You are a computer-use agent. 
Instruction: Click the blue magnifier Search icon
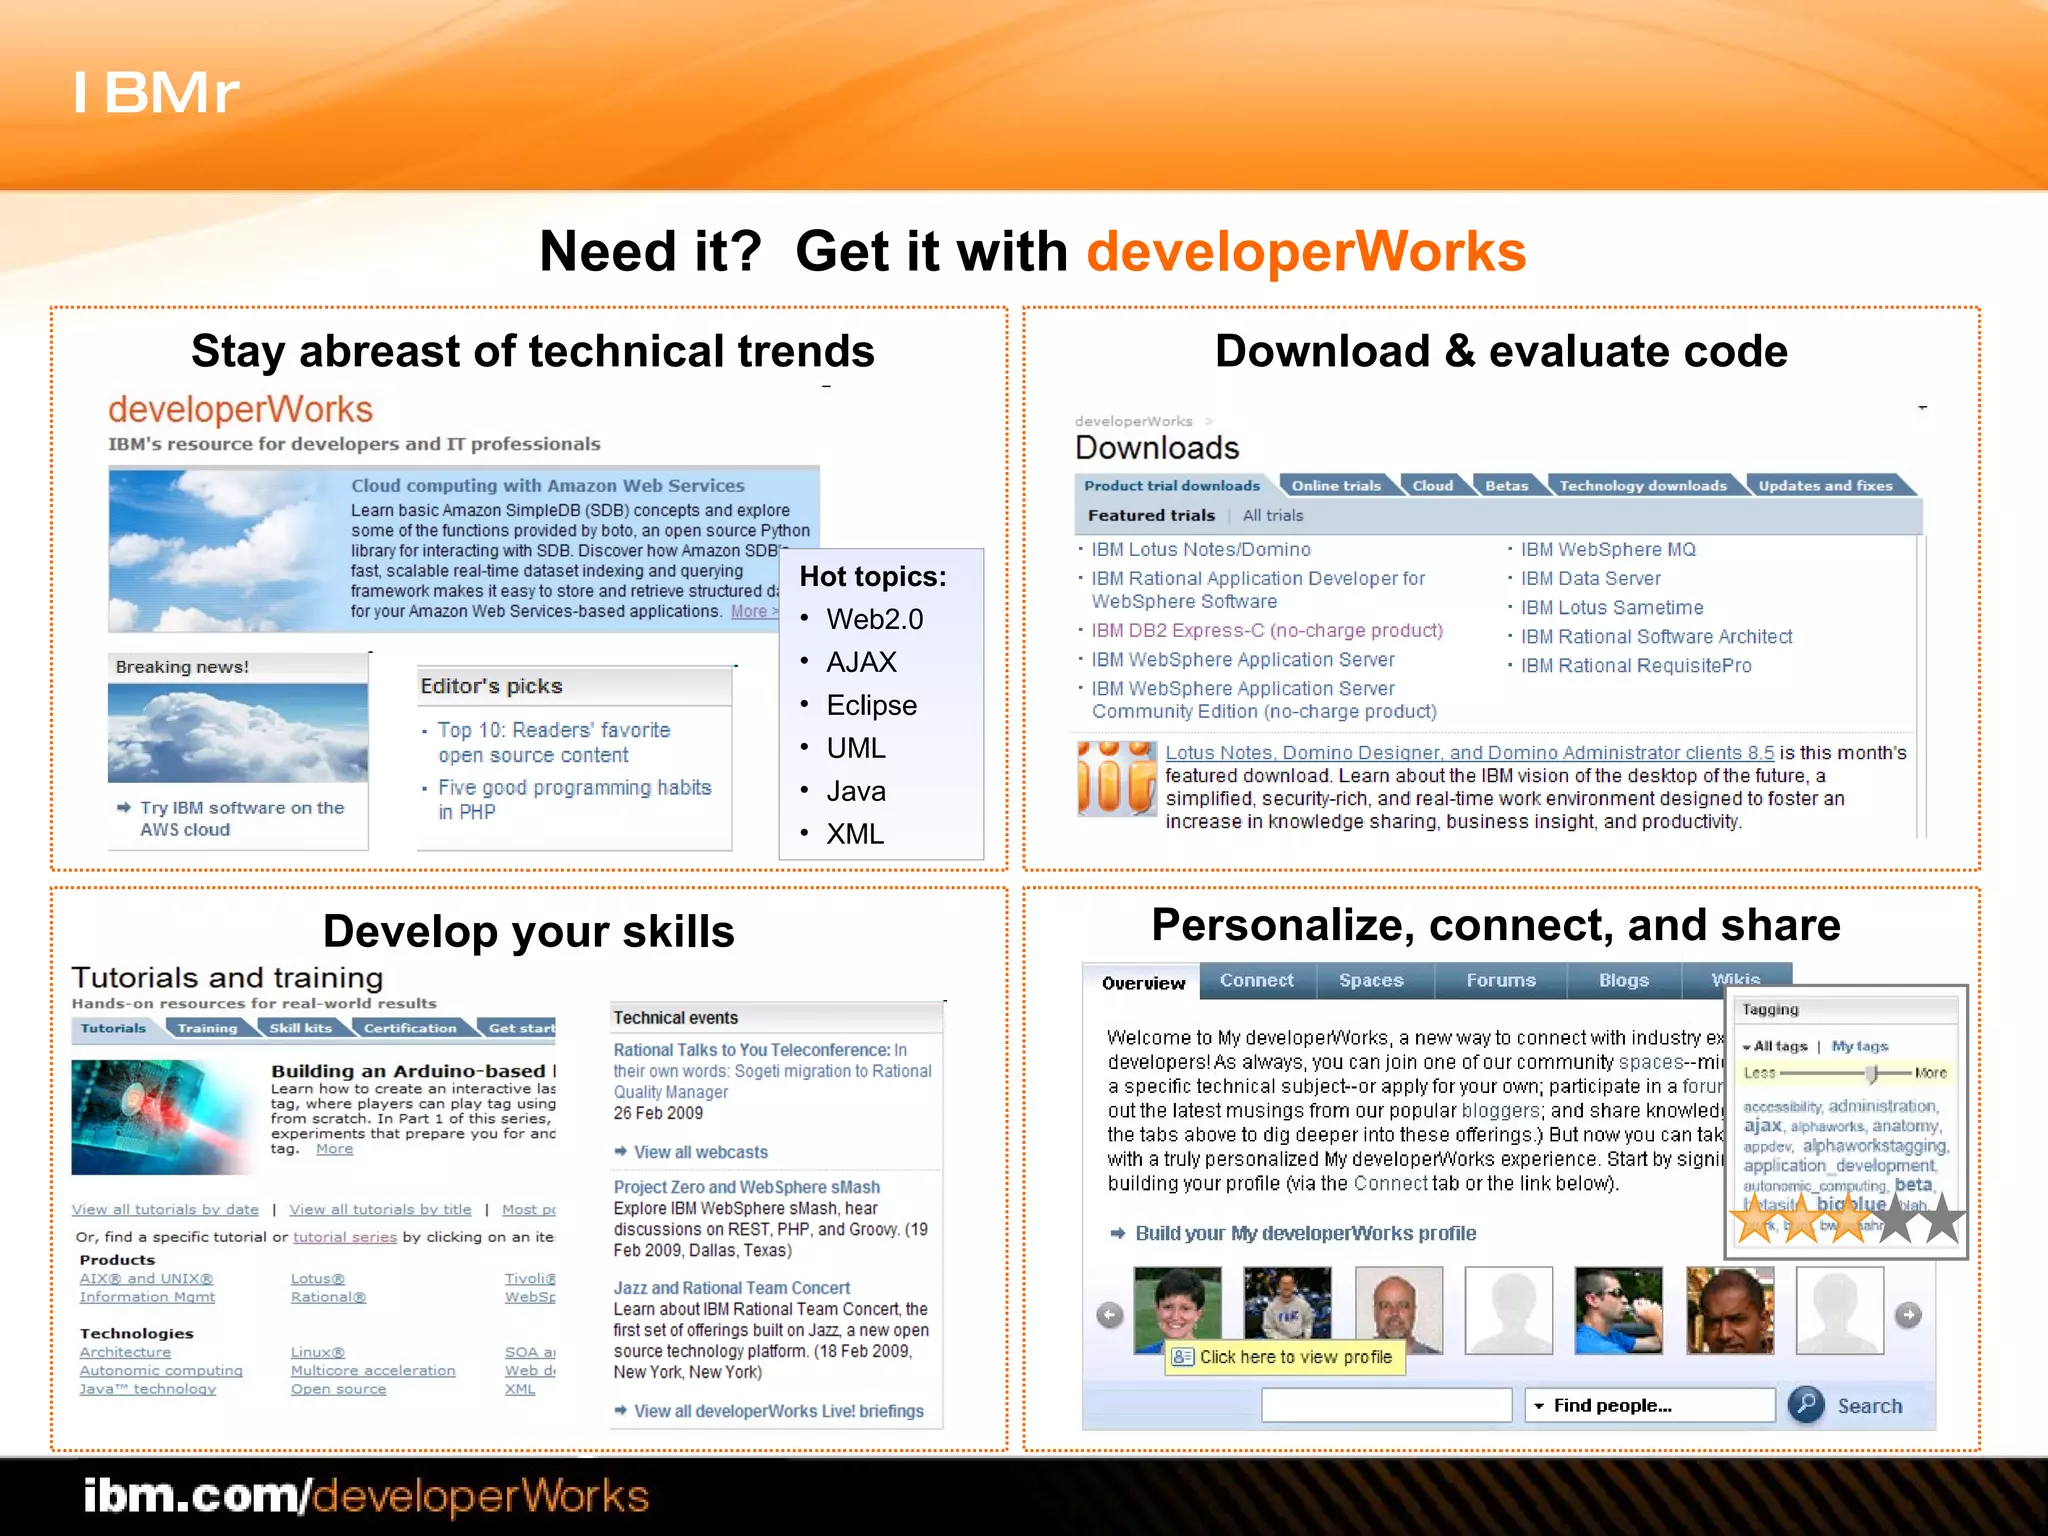[x=1806, y=1404]
